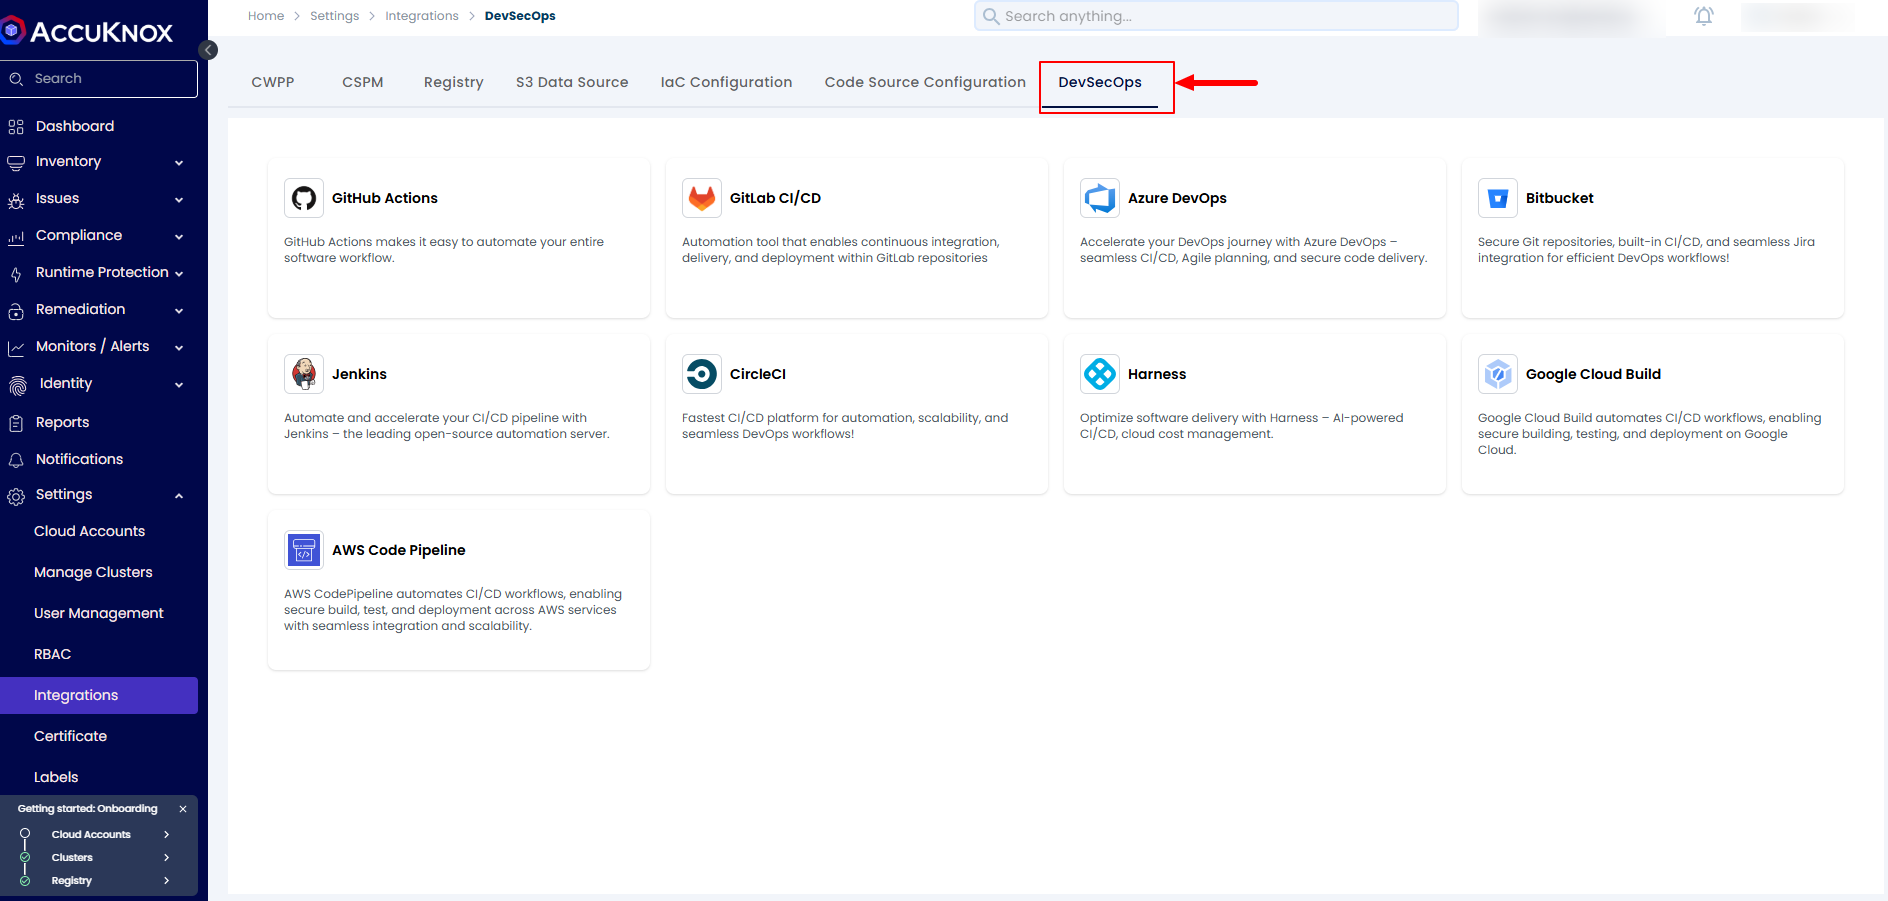The width and height of the screenshot is (1888, 901).
Task: Open onboarding Clusters arrow
Action: 167,857
